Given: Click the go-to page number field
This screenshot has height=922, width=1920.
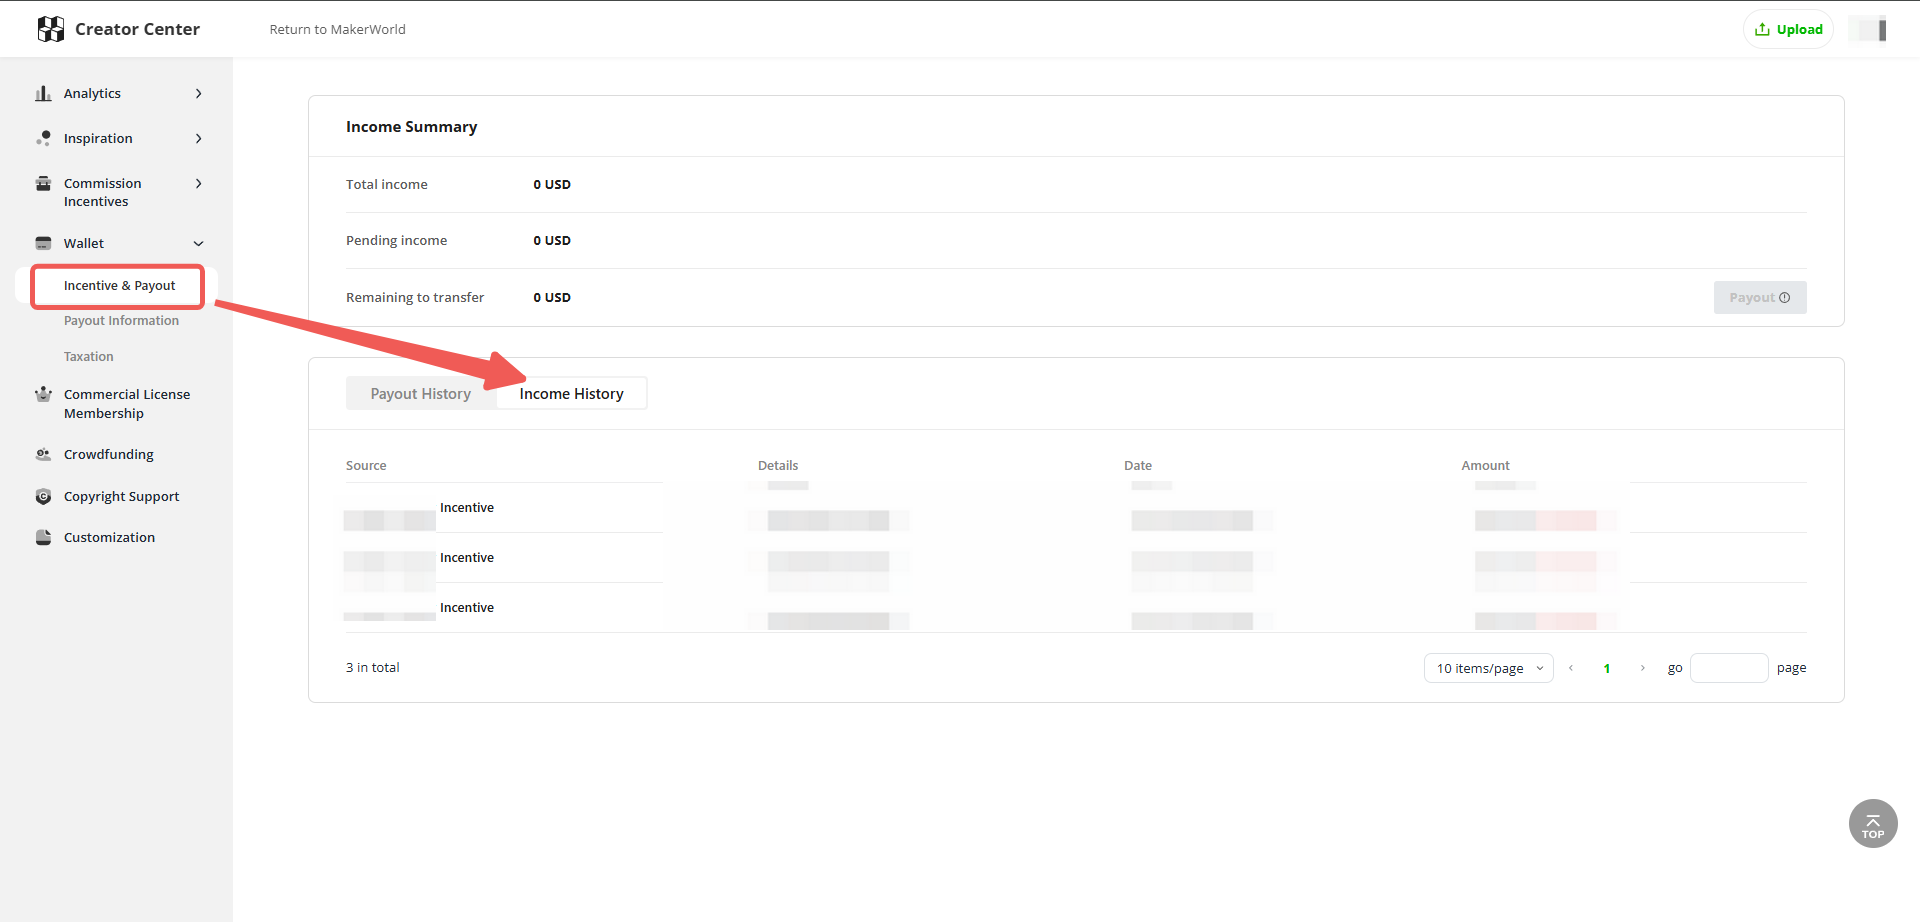Looking at the screenshot, I should 1729,668.
